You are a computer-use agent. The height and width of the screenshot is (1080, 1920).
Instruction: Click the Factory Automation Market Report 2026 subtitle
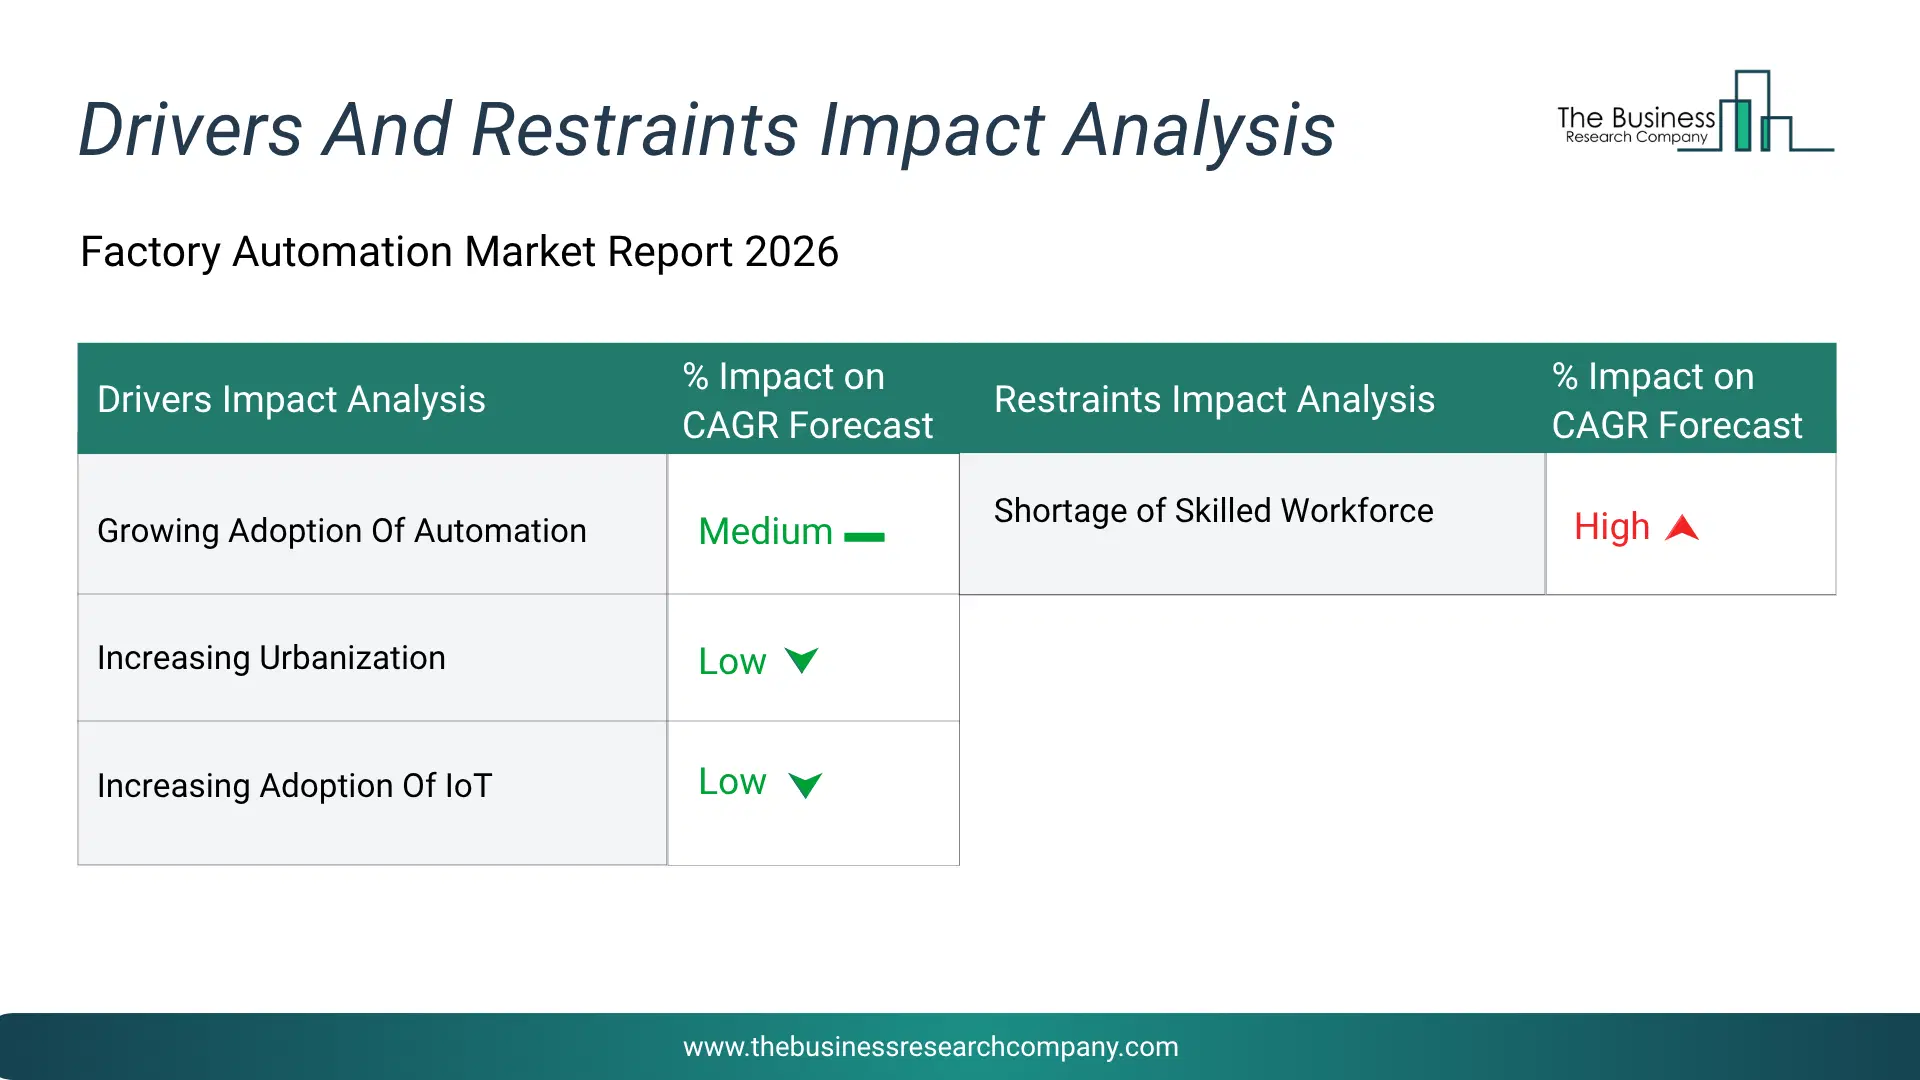[459, 252]
